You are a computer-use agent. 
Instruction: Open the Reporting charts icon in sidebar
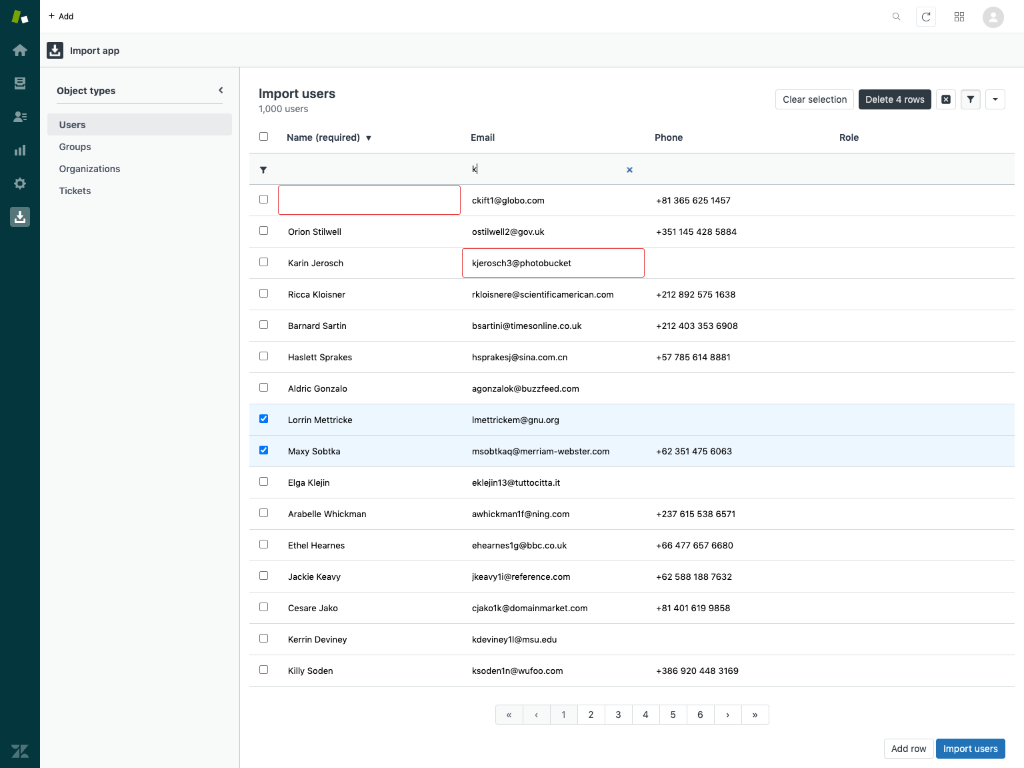tap(20, 150)
